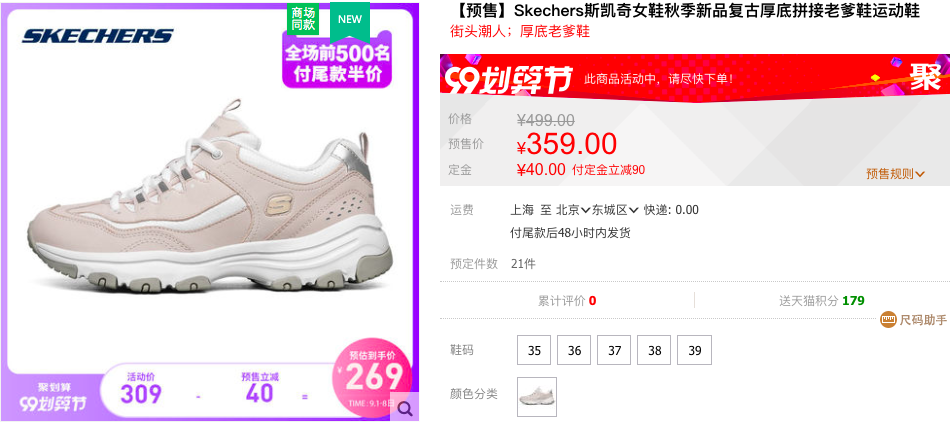Viewport: 952px width, 424px height.
Task: Select shoe size 36
Action: [x=574, y=350]
